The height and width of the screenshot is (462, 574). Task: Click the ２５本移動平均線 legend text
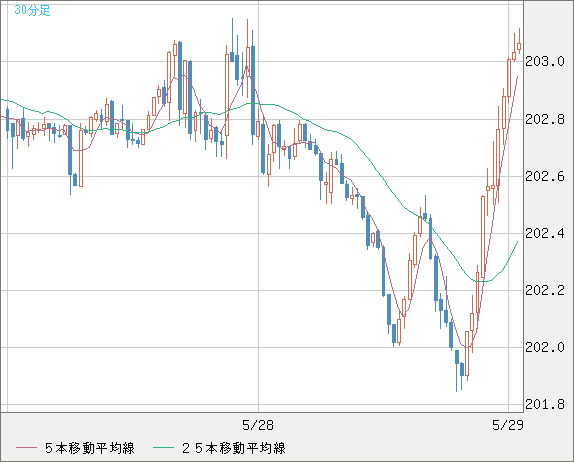pos(234,448)
